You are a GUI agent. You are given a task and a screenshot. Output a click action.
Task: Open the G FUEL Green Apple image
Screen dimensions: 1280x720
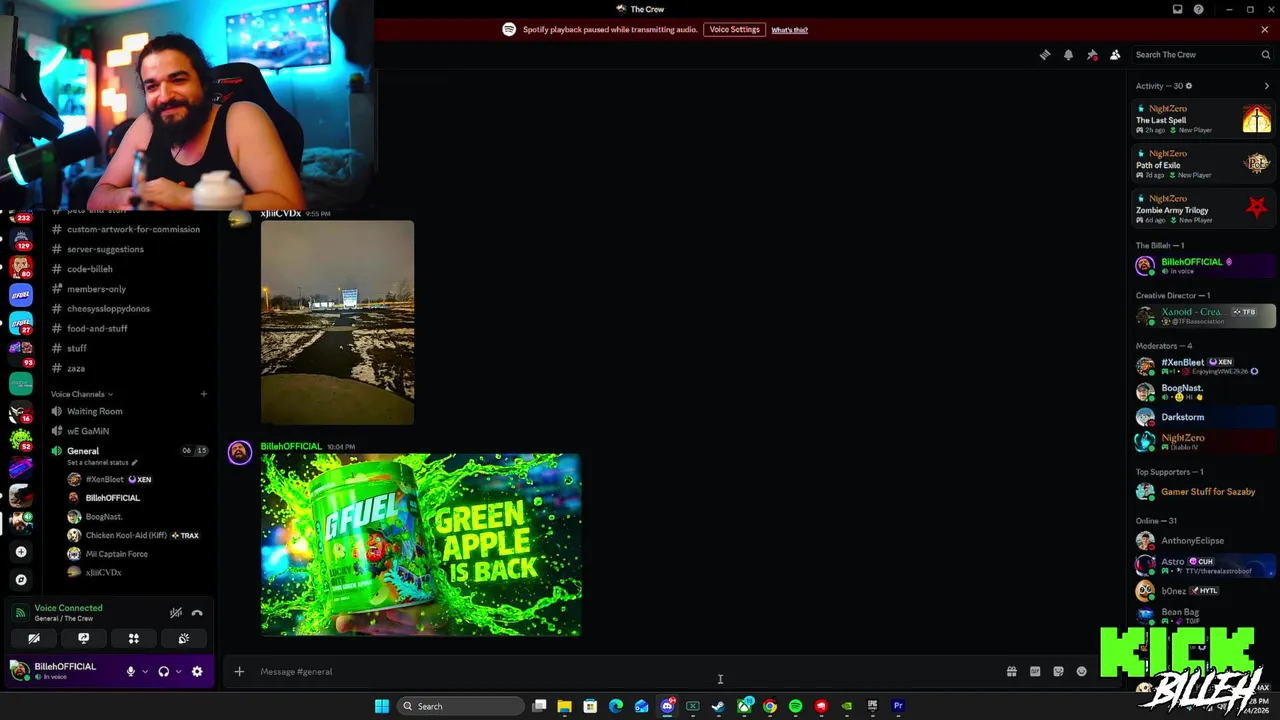tap(421, 545)
